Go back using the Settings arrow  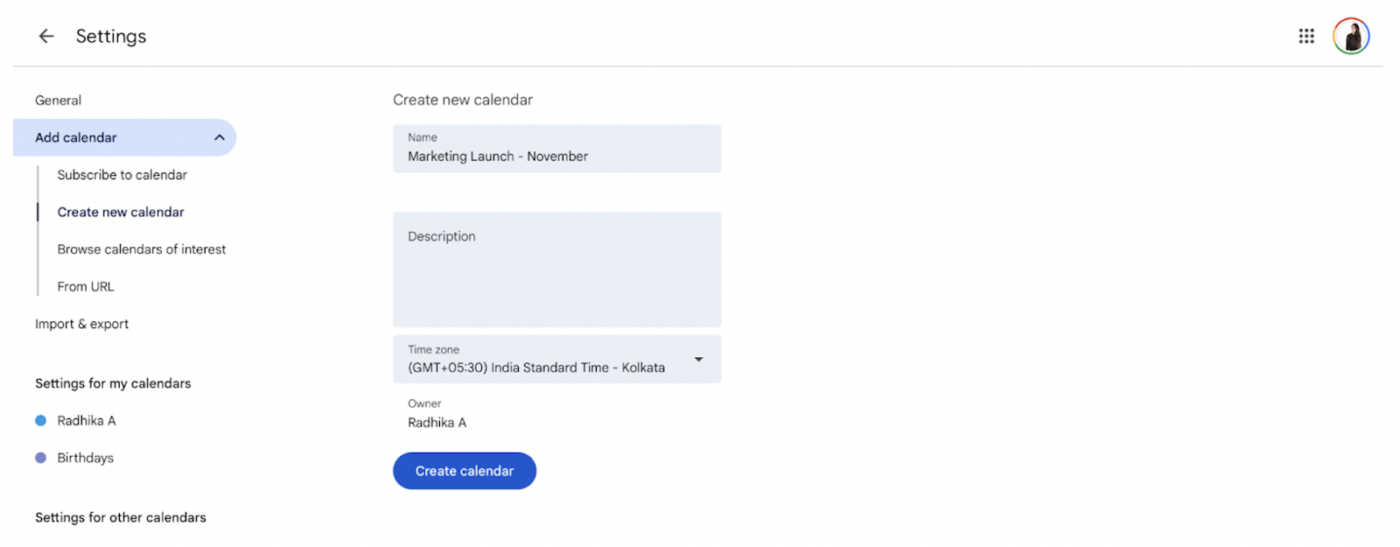[x=46, y=36]
